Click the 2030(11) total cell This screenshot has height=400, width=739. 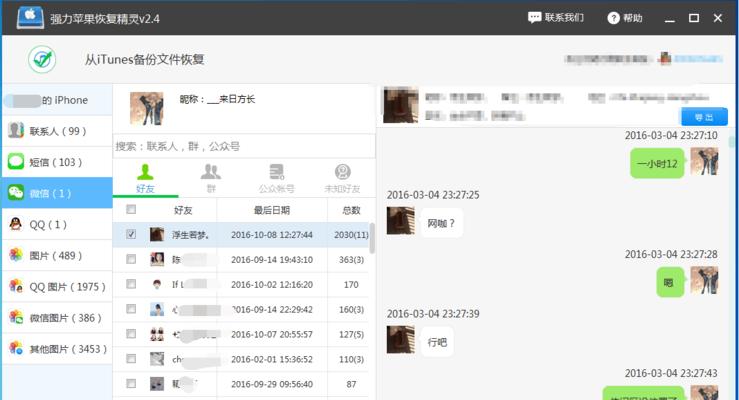351,235
